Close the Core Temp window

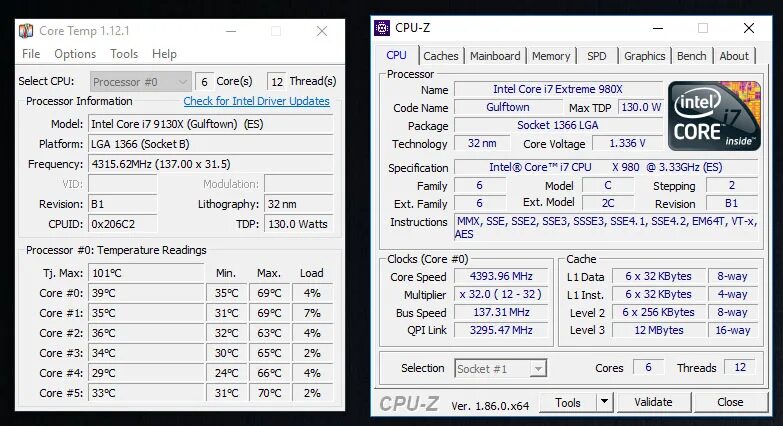pyautogui.click(x=322, y=31)
